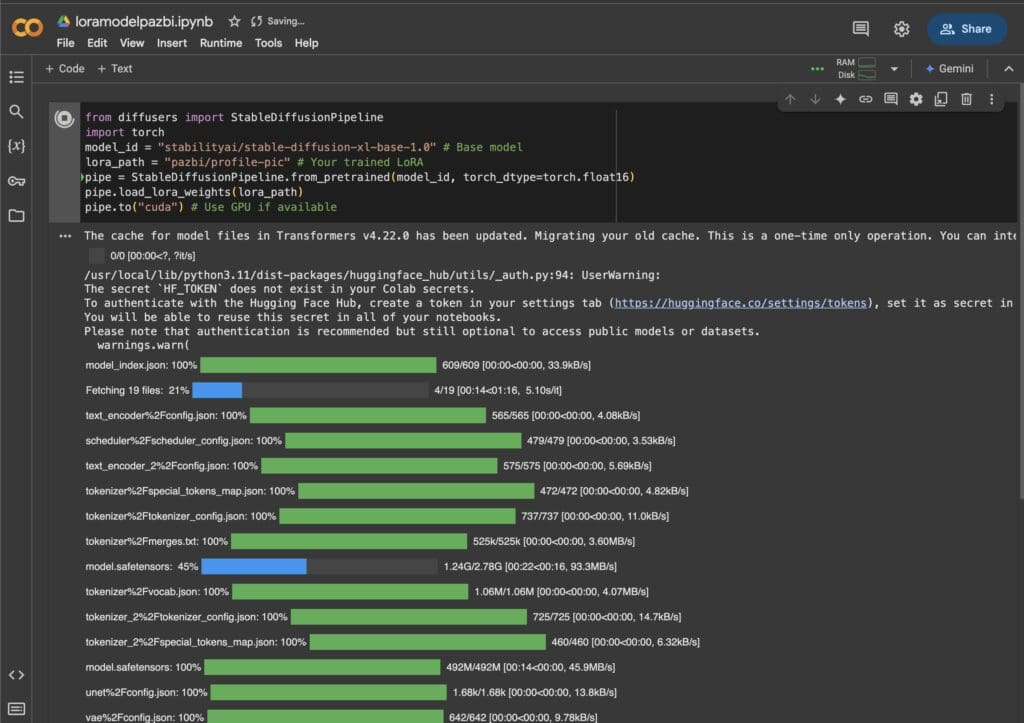Open huggingface.co/settings/tokens link
The height and width of the screenshot is (723, 1024).
[x=741, y=303]
